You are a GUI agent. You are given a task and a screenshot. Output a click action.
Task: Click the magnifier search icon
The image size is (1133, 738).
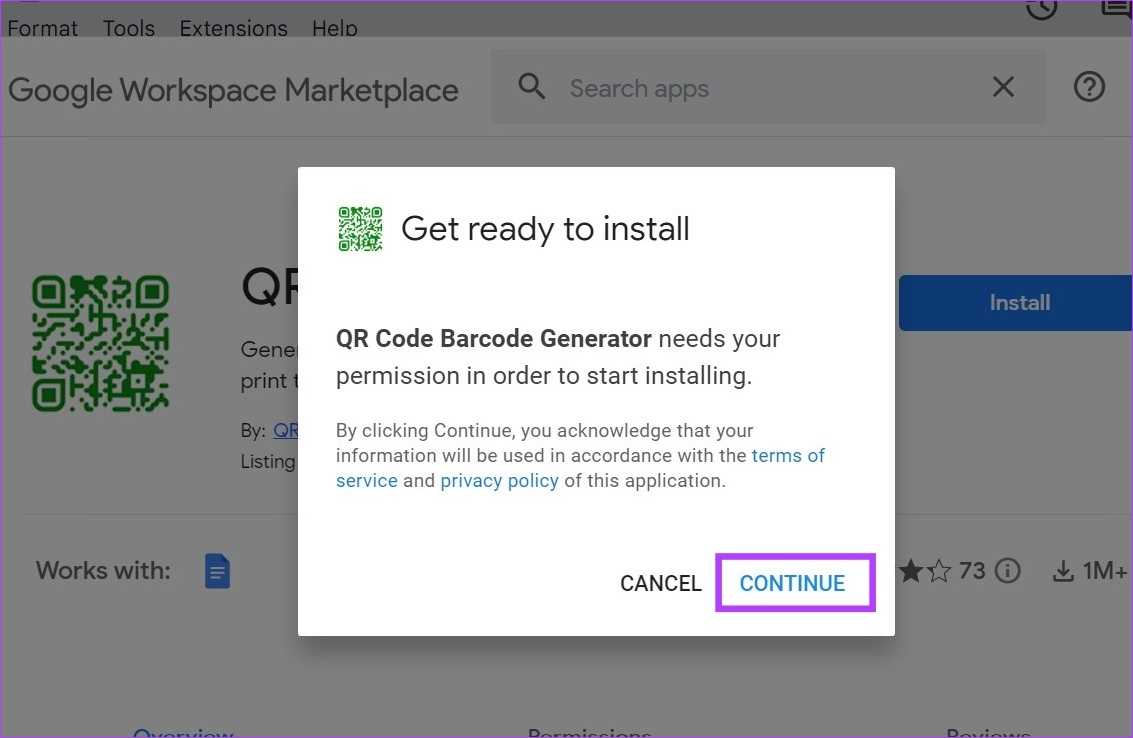click(532, 87)
